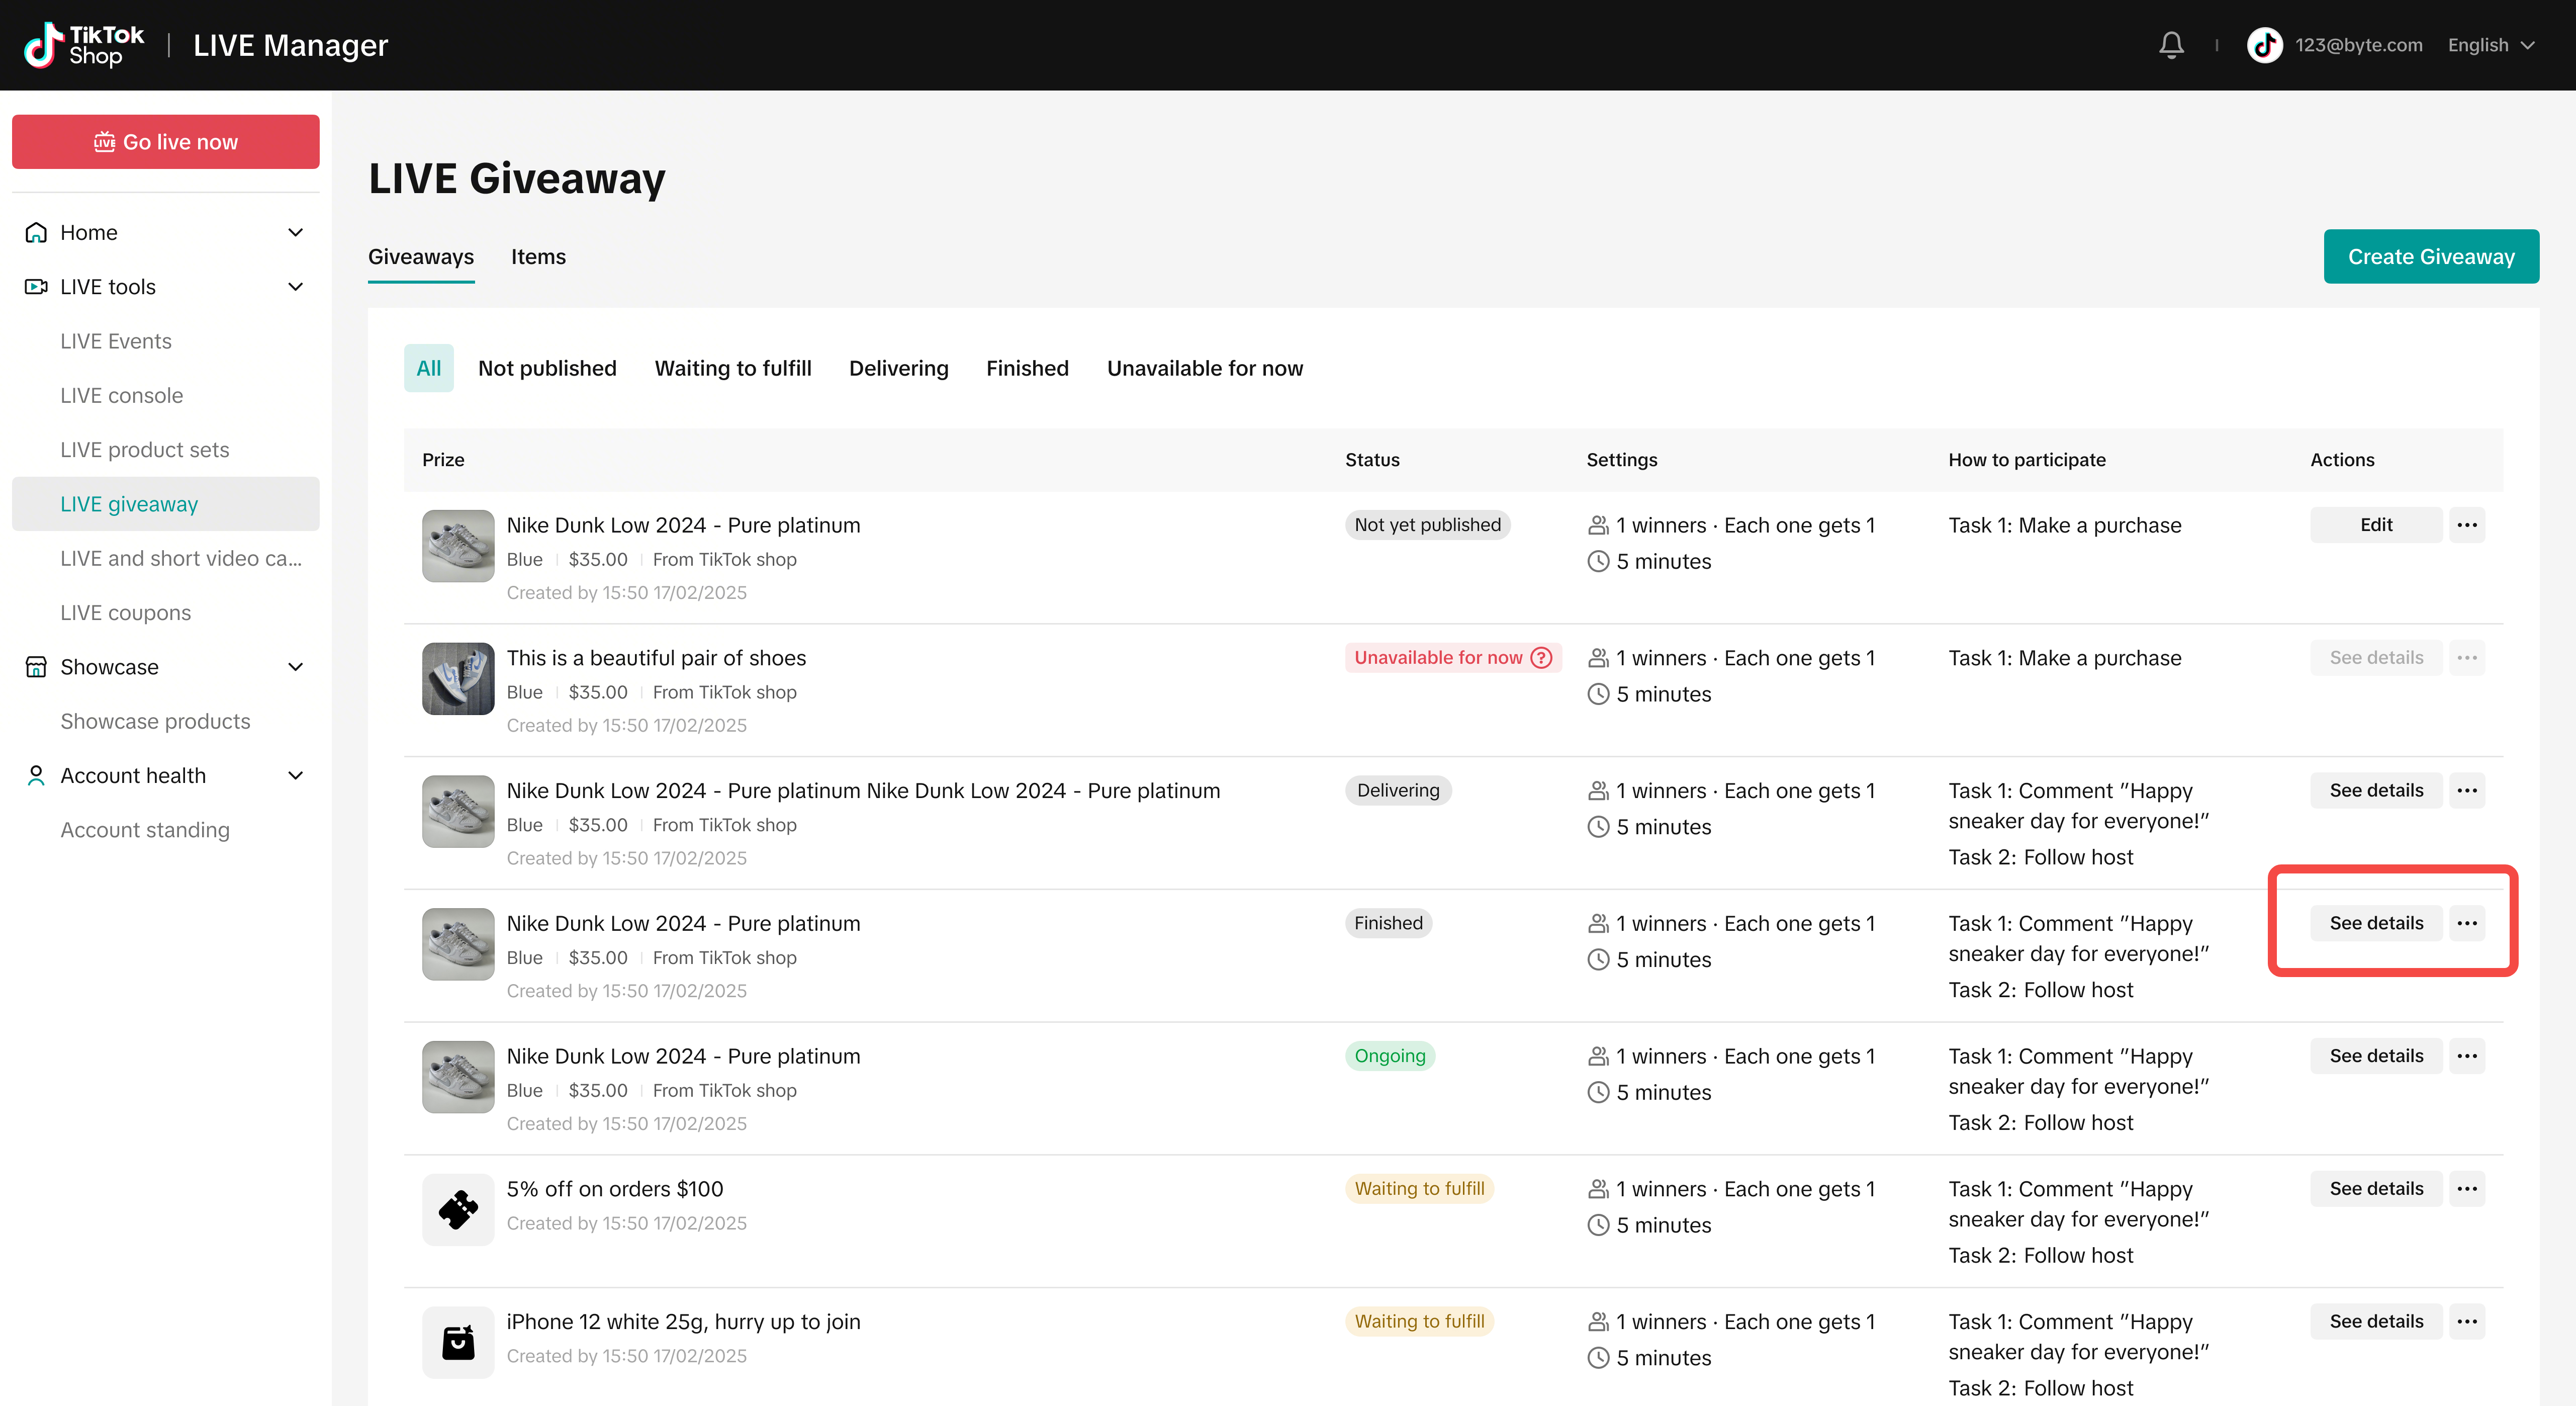Viewport: 2576px width, 1406px height.
Task: Click the winners icon in the Ongoing giveaway row
Action: tap(1598, 1056)
